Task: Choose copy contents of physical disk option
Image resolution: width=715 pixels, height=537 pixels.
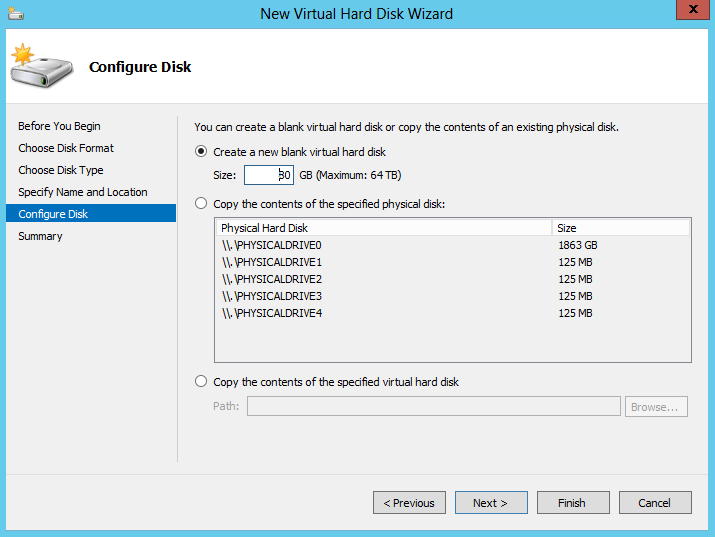Action: click(202, 204)
